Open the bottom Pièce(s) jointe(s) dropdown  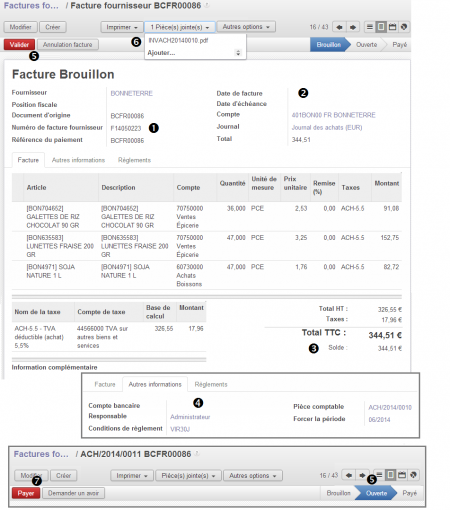[188, 476]
